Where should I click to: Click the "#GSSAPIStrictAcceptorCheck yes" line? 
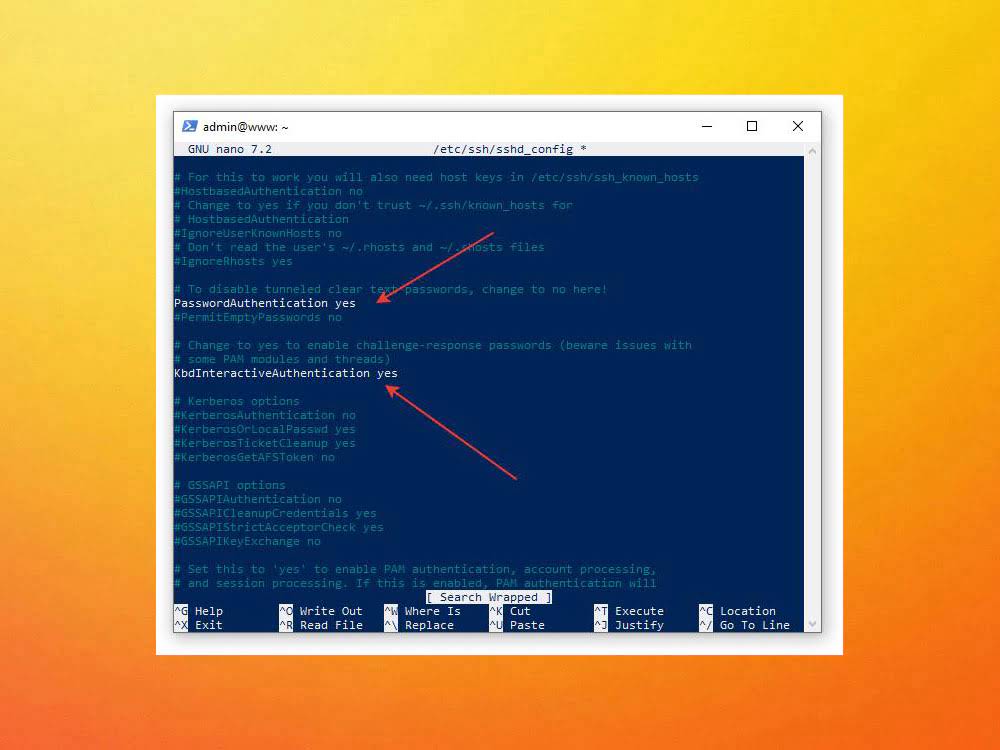pyautogui.click(x=279, y=527)
